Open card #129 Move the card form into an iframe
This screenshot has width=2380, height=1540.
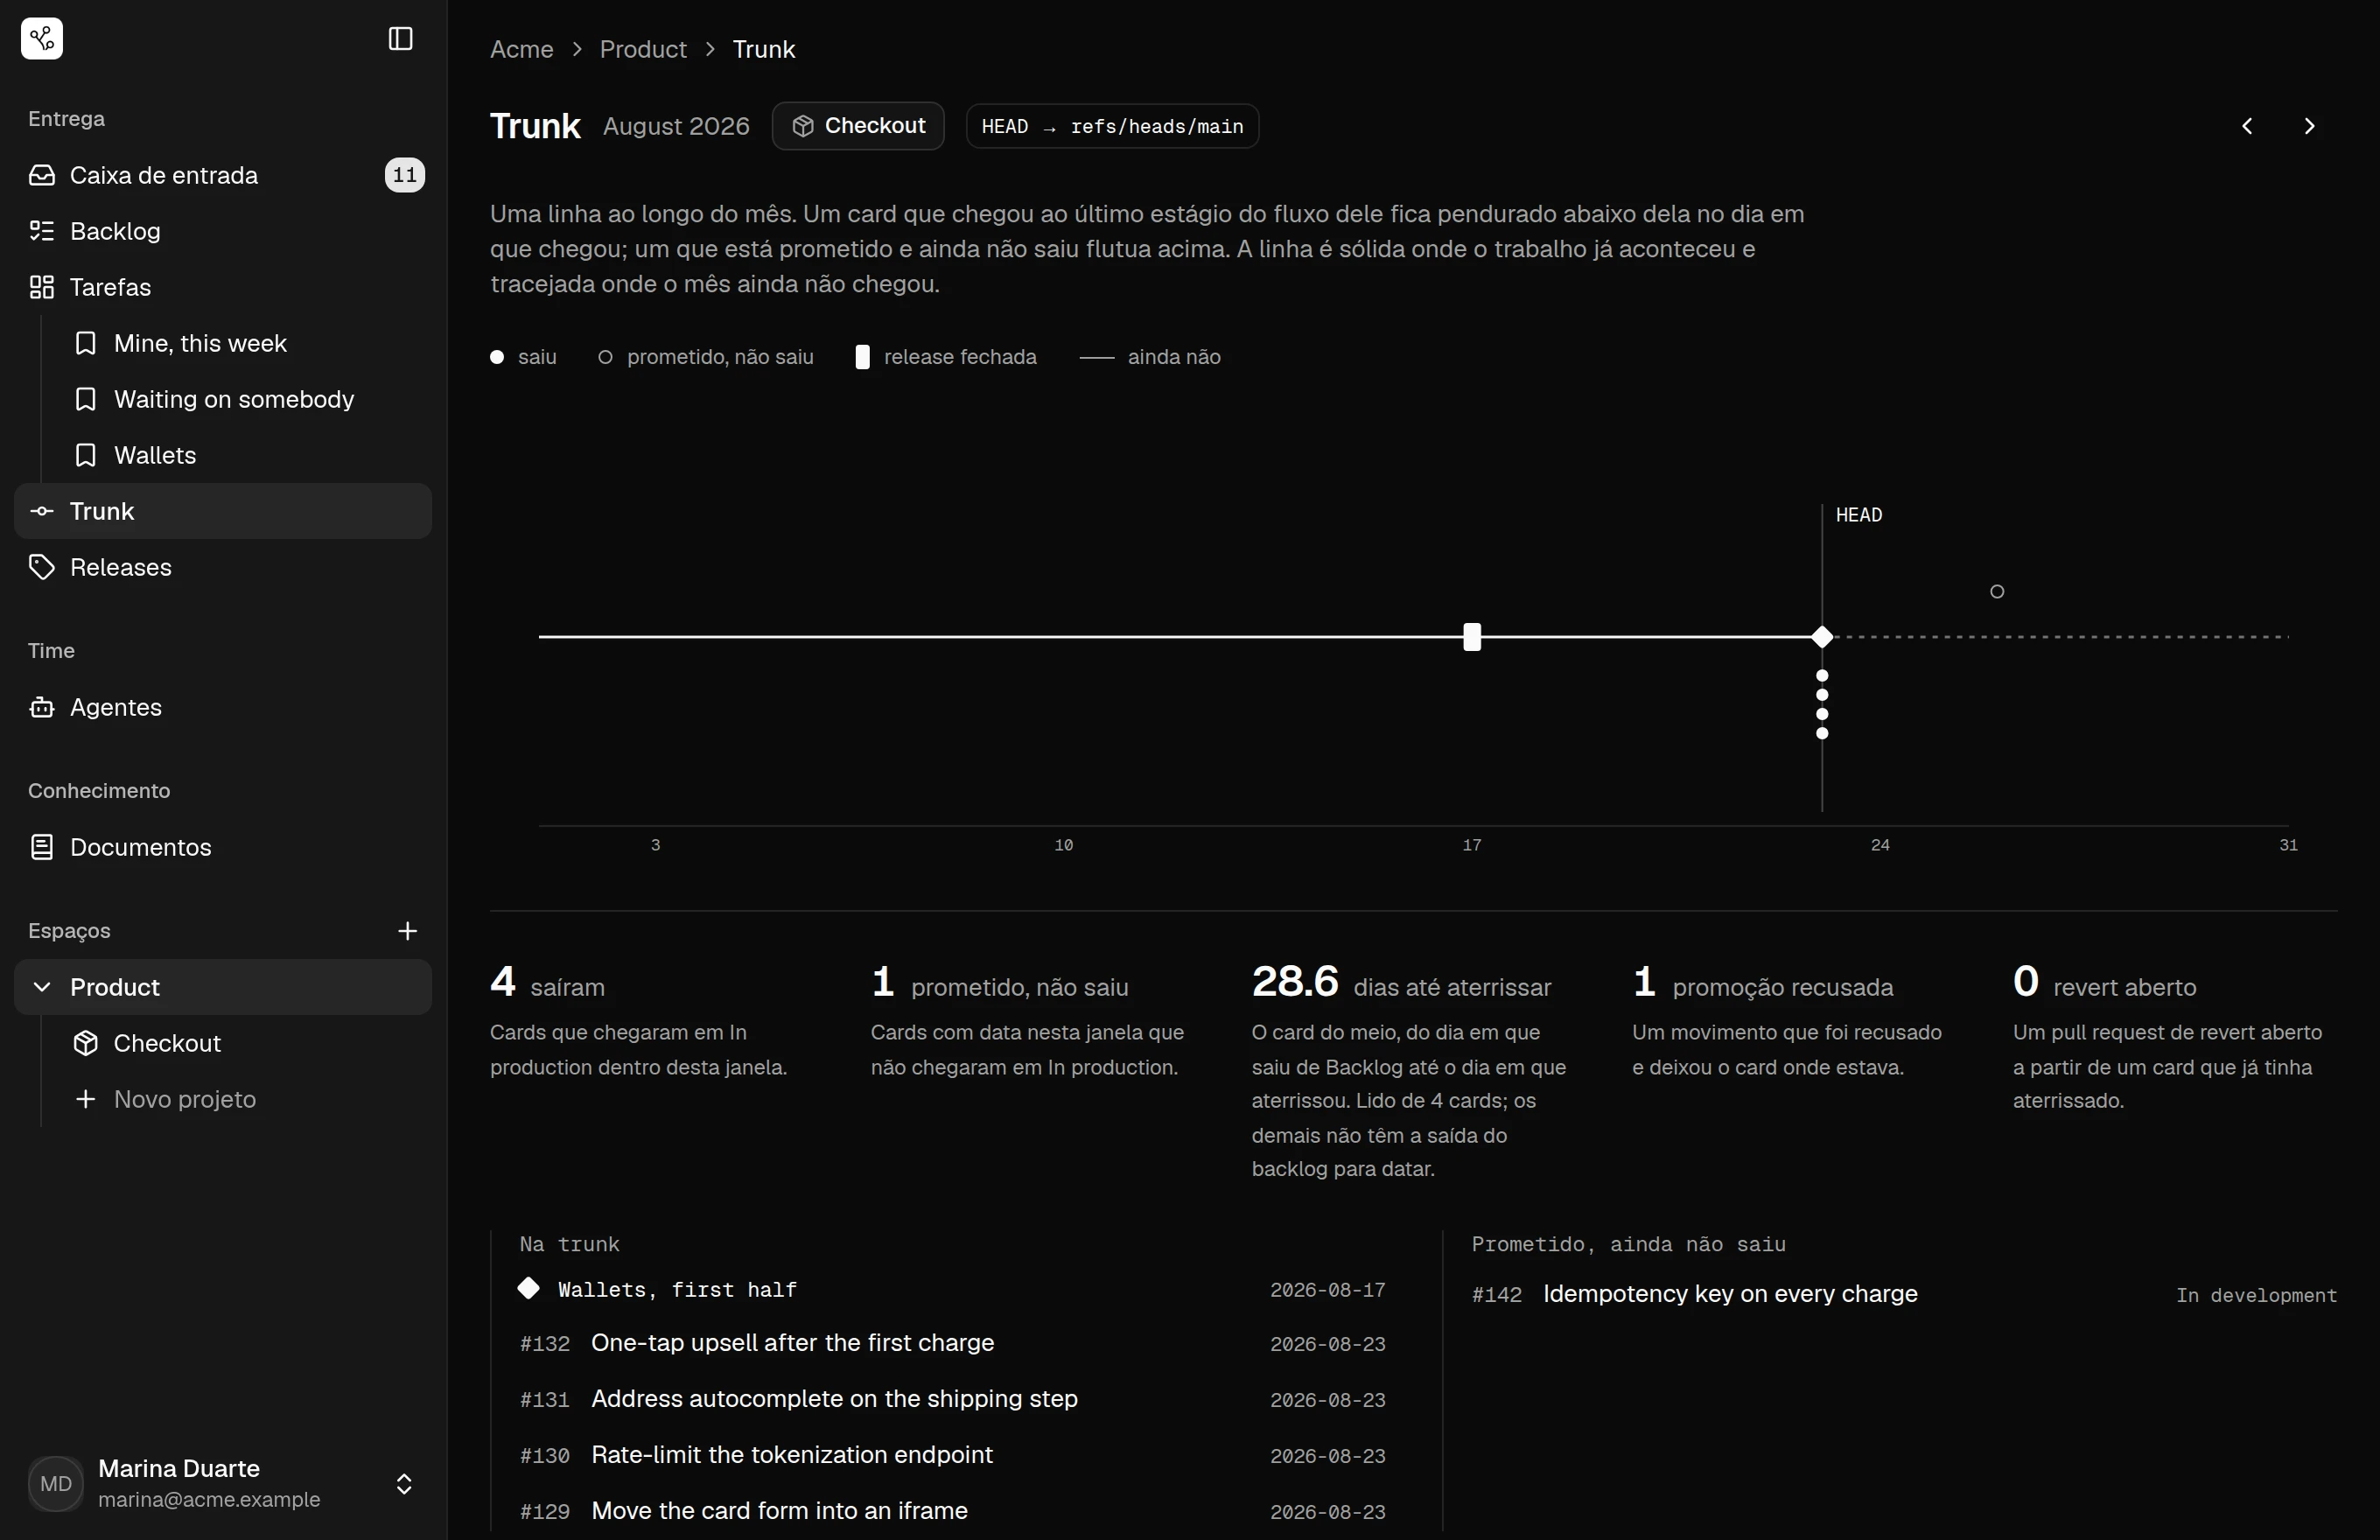pyautogui.click(x=953, y=1511)
